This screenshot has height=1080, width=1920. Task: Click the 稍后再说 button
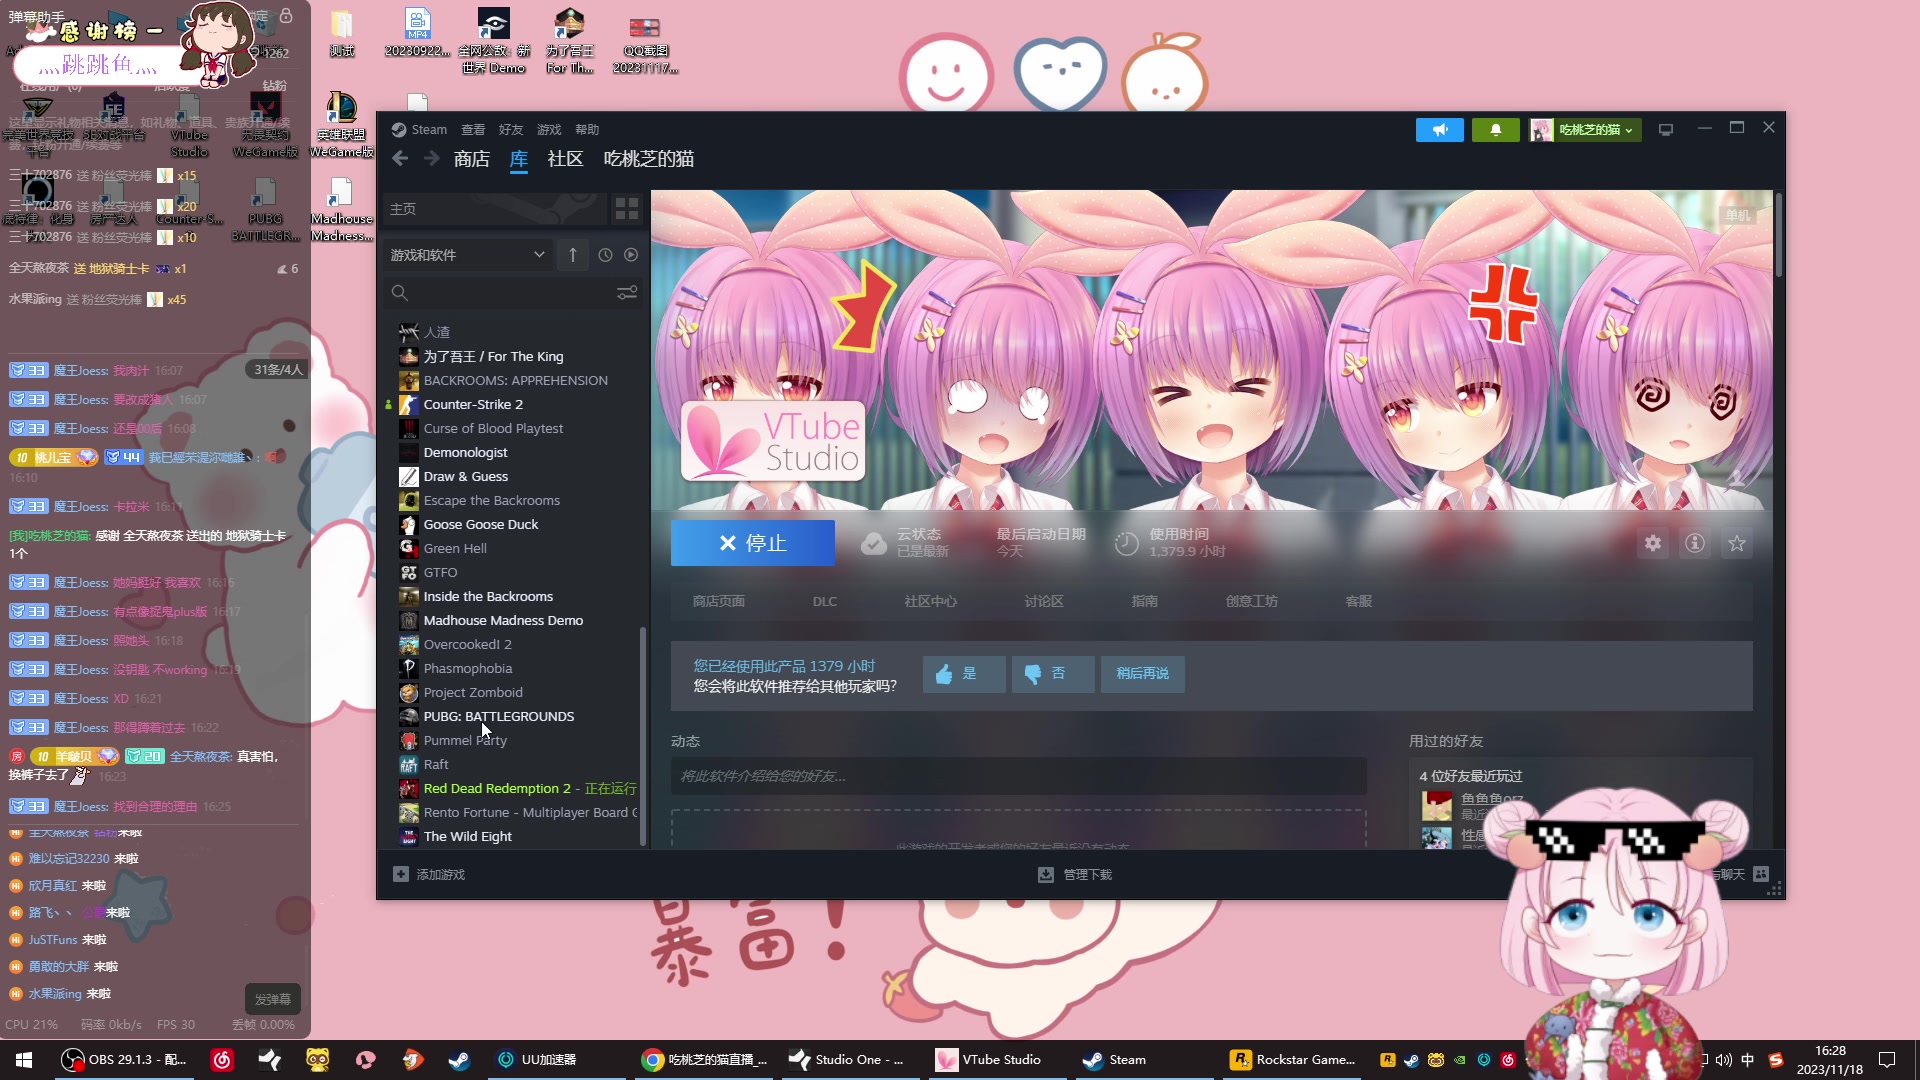pyautogui.click(x=1142, y=674)
